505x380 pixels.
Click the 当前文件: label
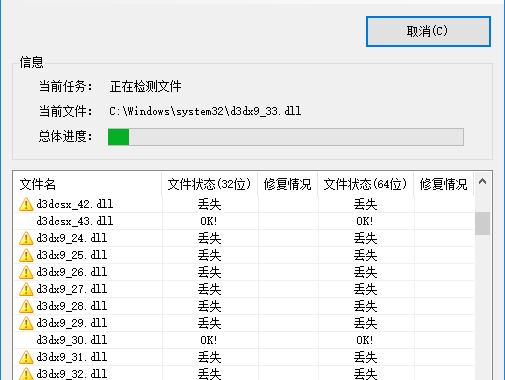pos(65,111)
